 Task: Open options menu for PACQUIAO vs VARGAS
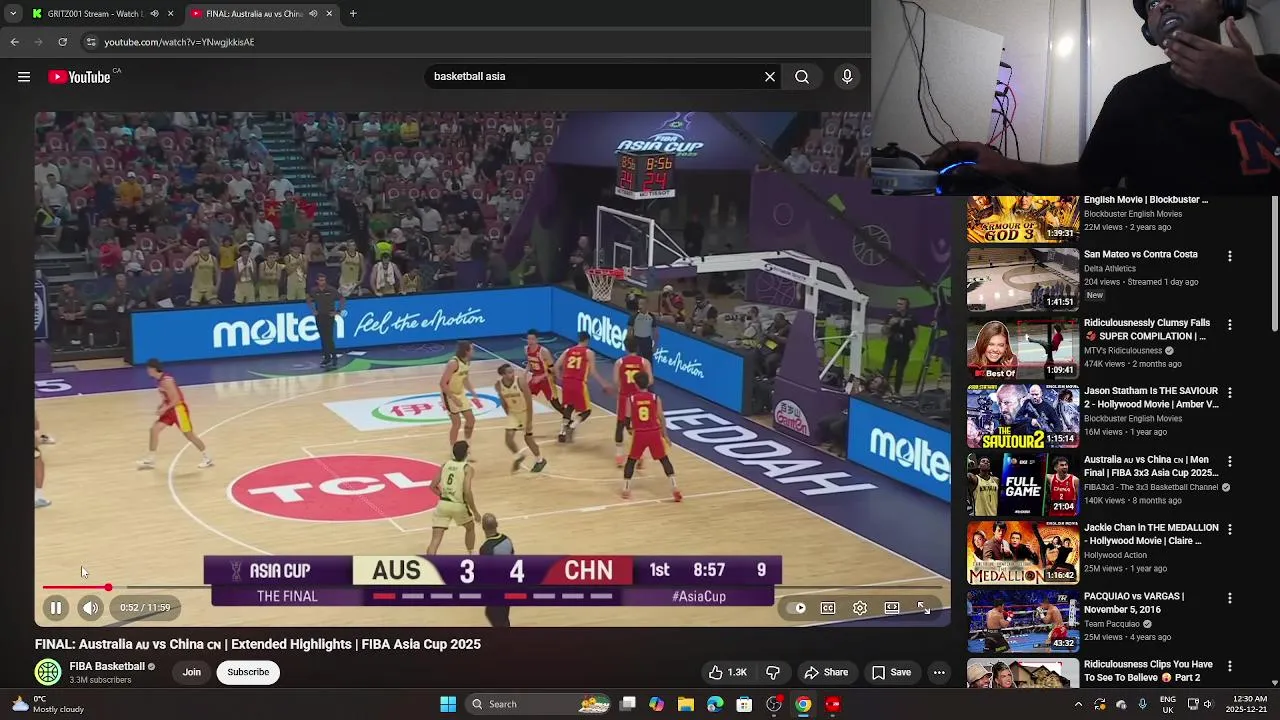click(1230, 598)
